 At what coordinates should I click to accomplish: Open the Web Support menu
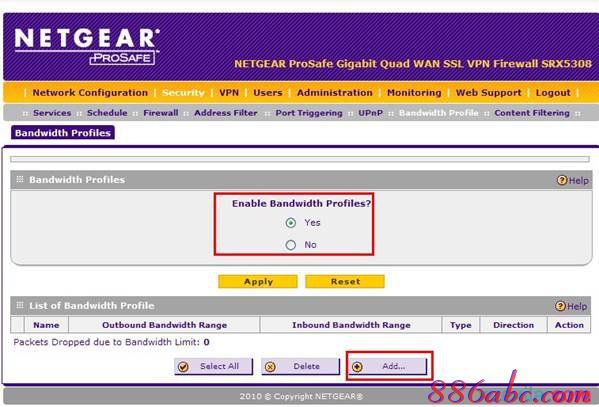click(489, 92)
